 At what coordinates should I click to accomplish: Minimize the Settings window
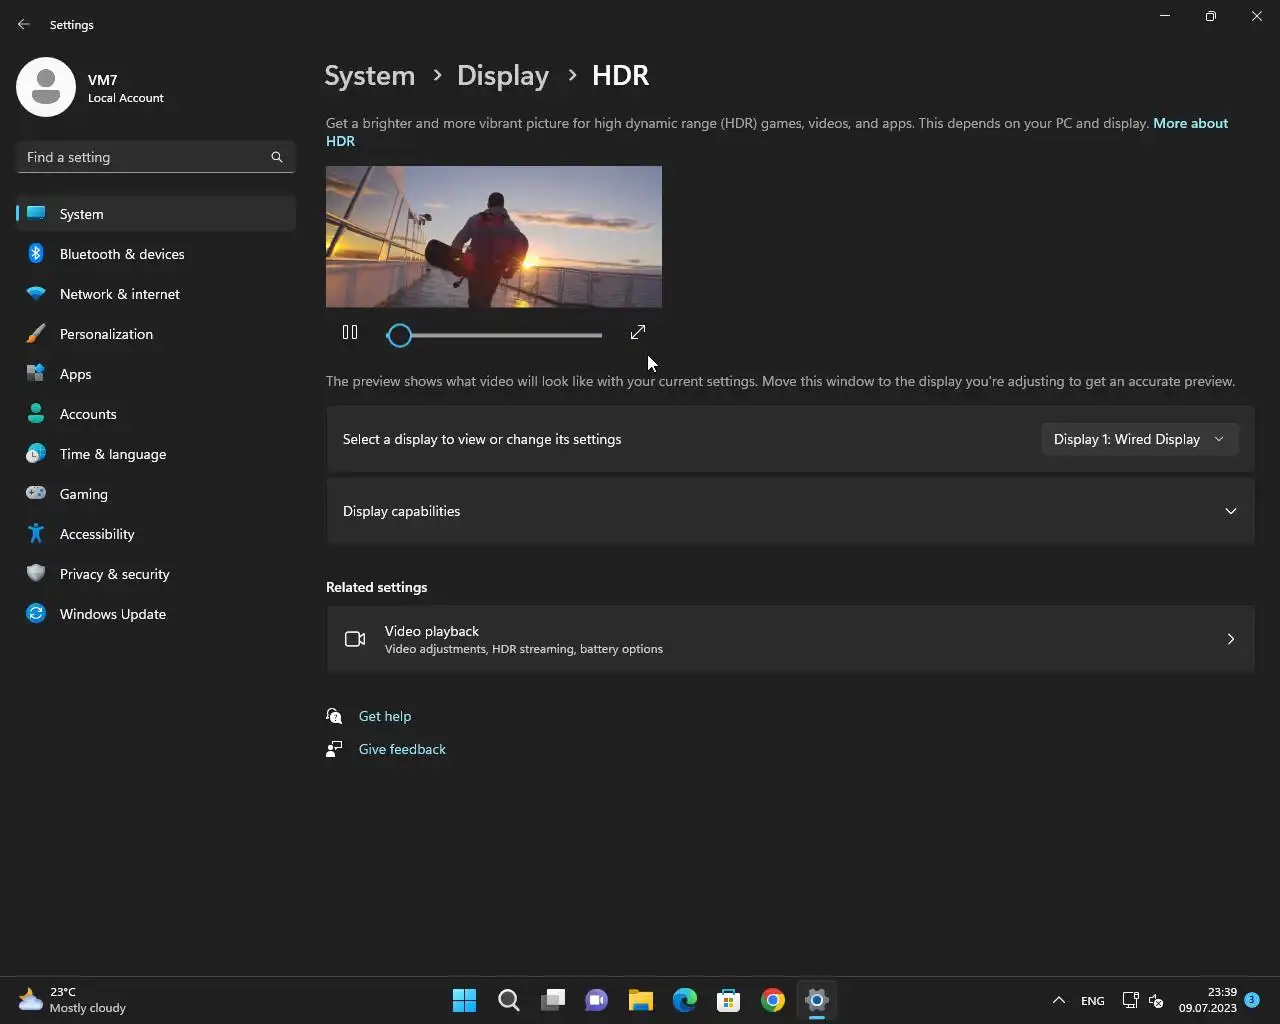pos(1165,16)
